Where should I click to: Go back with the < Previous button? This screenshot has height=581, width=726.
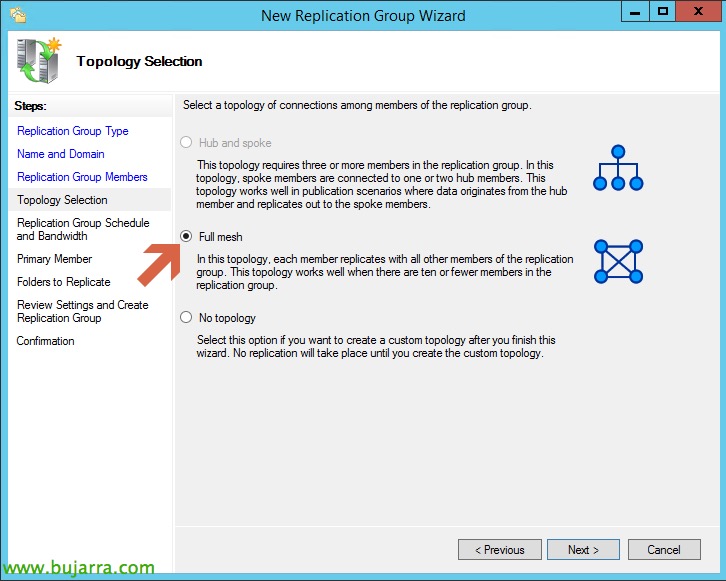coord(500,550)
